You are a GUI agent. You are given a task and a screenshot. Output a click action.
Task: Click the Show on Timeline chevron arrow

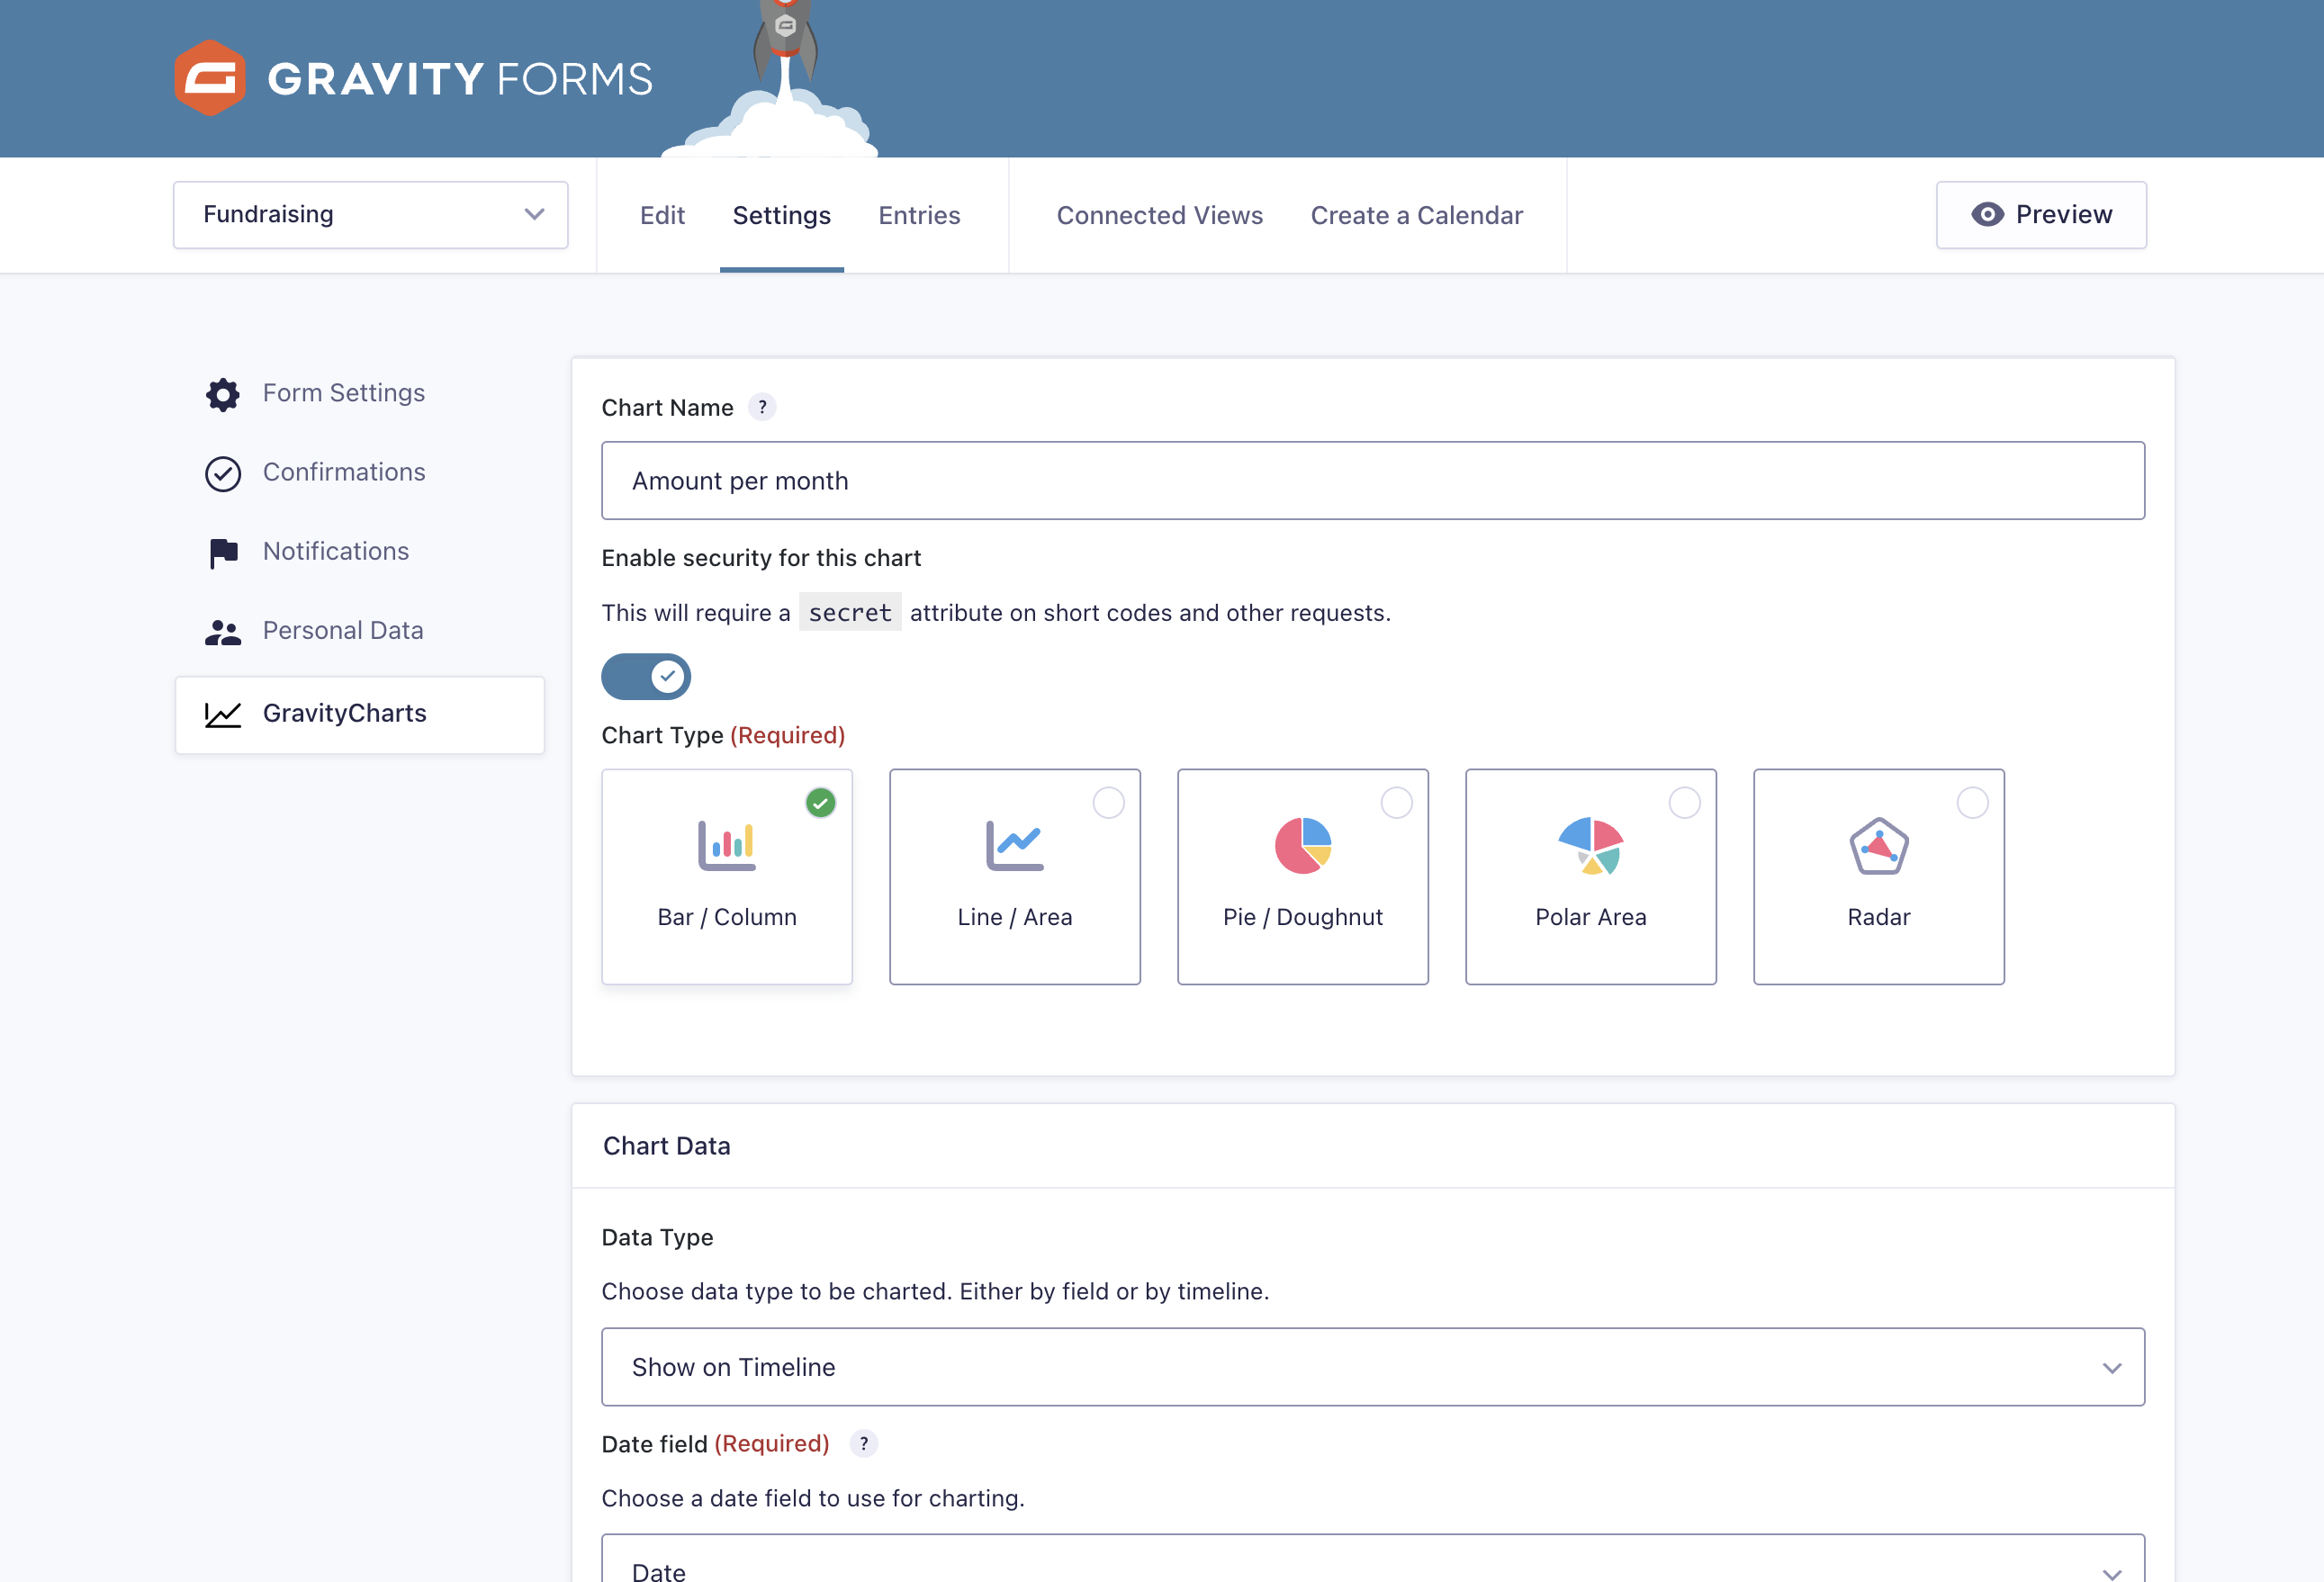[x=2112, y=1368]
